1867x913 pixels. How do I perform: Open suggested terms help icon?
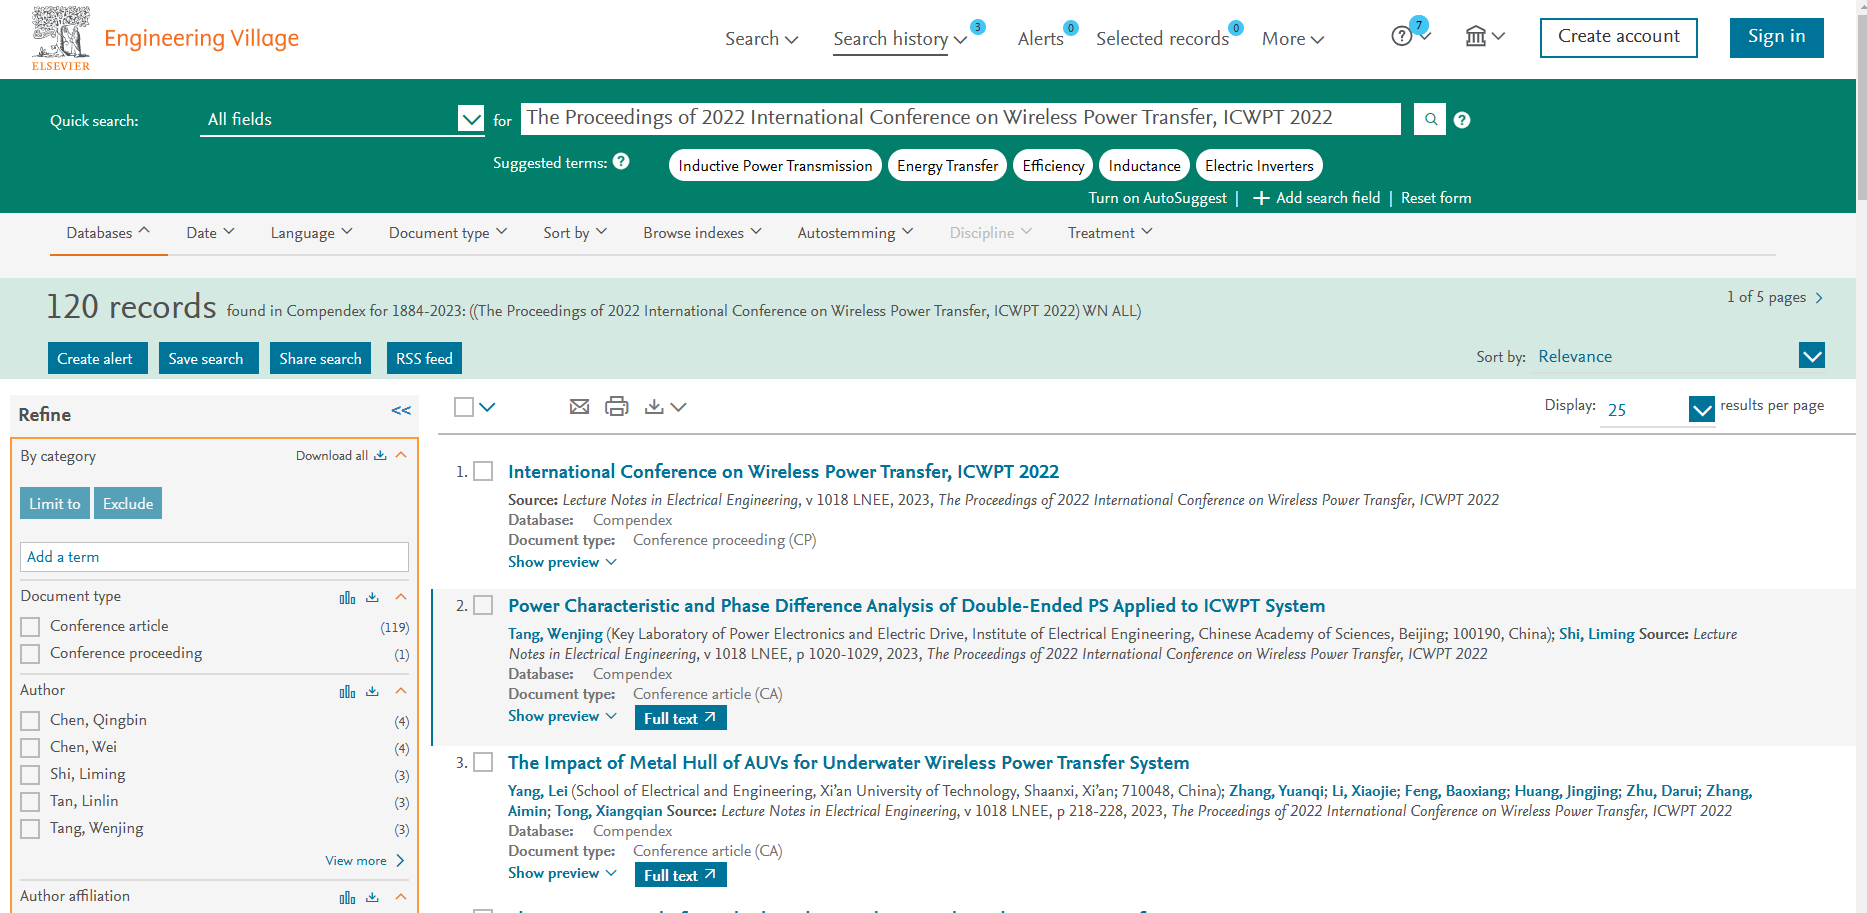621,161
